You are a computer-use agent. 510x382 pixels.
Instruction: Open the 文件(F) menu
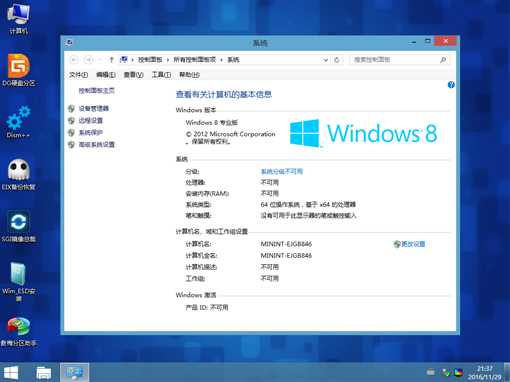tap(78, 75)
